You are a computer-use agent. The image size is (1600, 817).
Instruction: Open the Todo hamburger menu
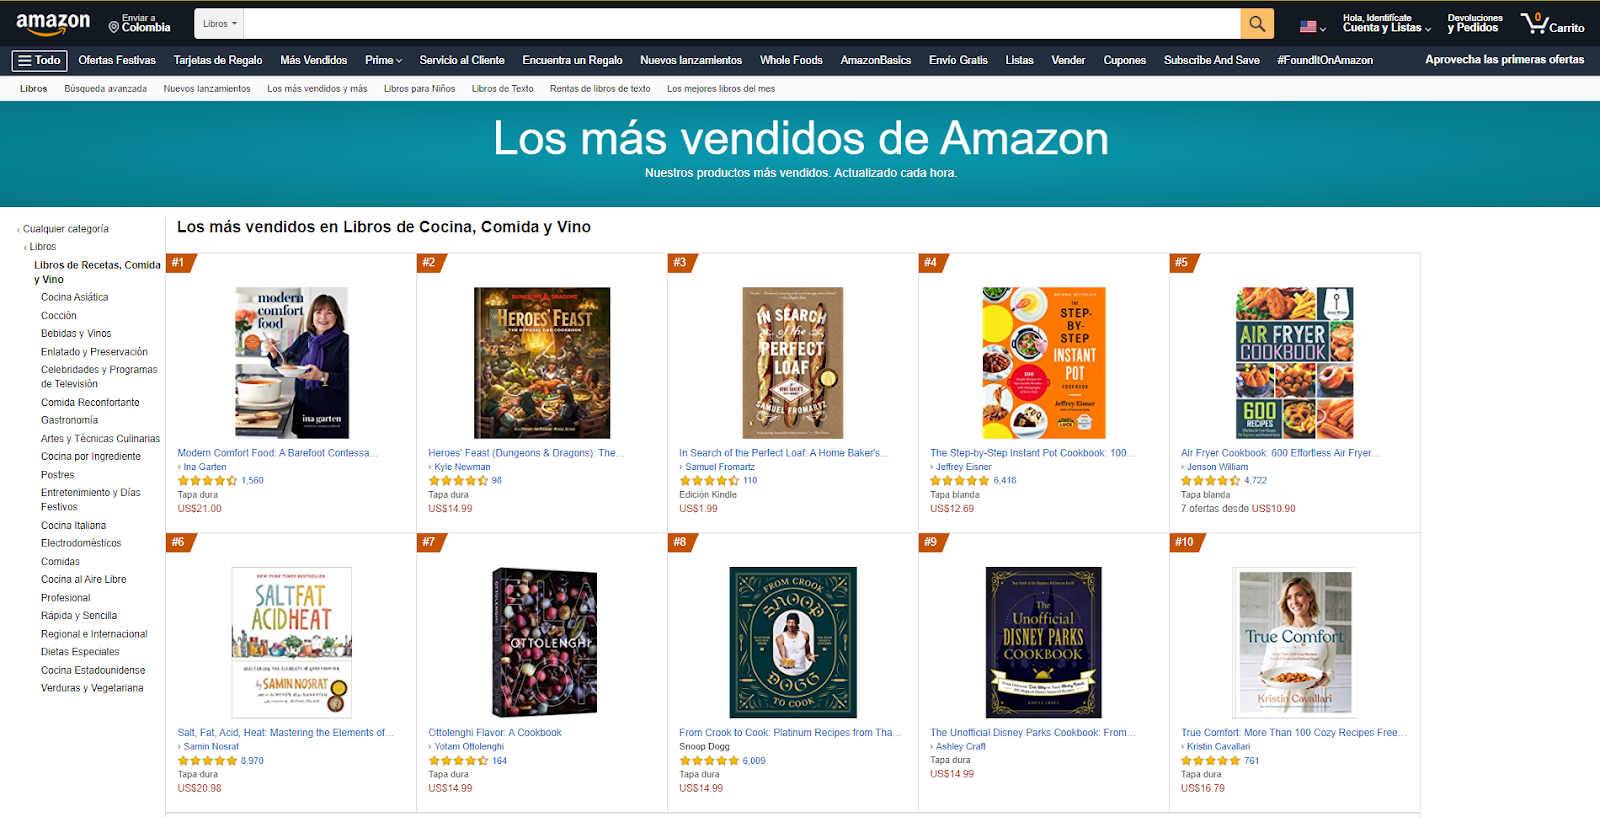click(39, 61)
